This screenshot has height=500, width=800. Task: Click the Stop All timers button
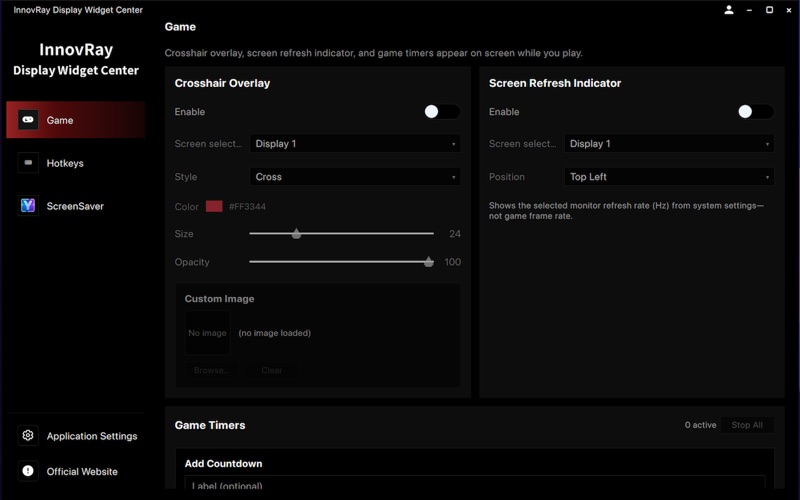747,425
